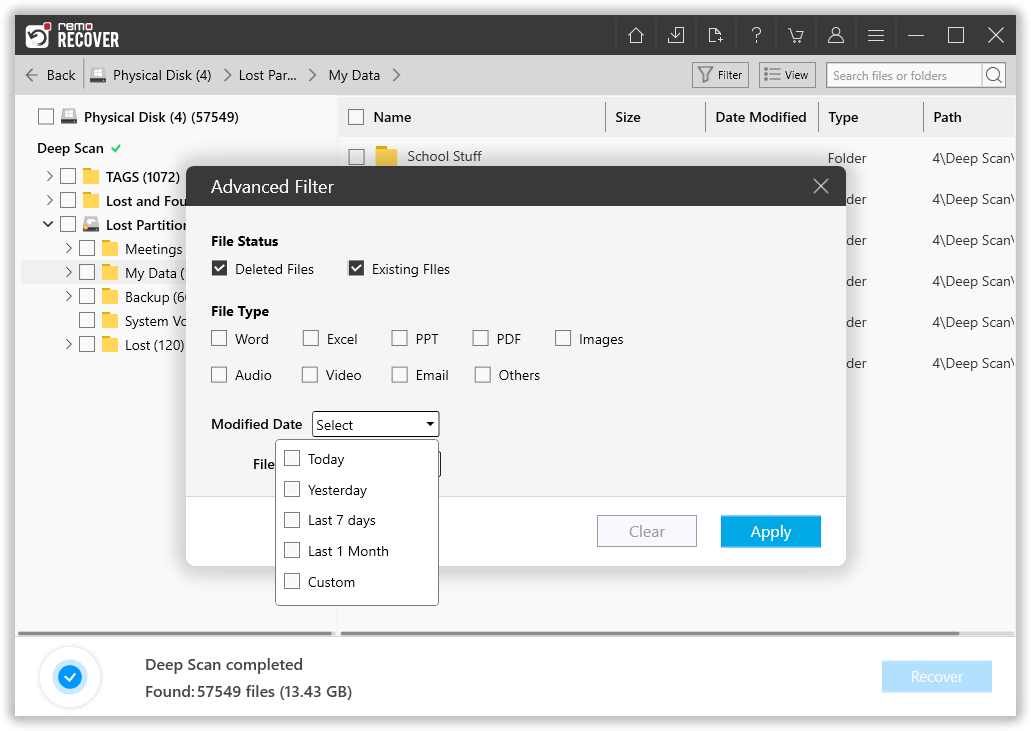Click My Data breadcrumb item

pyautogui.click(x=354, y=75)
